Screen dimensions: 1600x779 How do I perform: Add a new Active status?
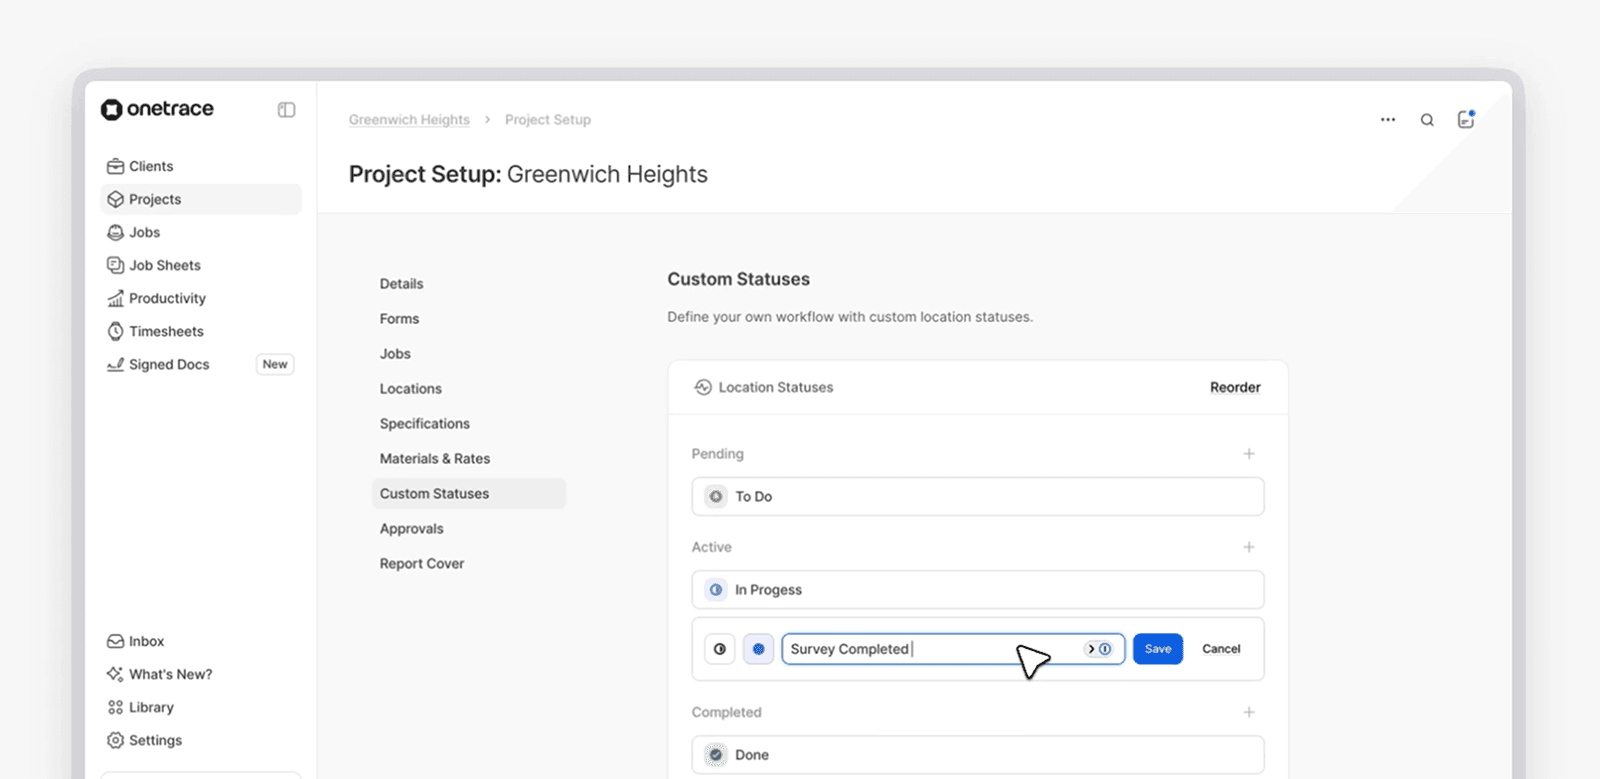[1249, 547]
